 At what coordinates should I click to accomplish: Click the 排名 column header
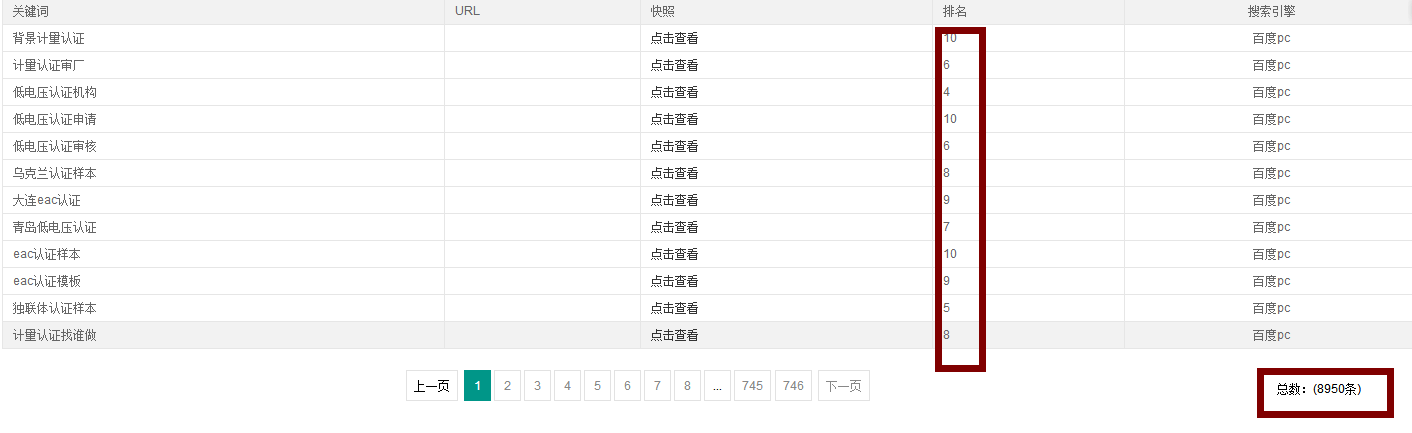(954, 11)
